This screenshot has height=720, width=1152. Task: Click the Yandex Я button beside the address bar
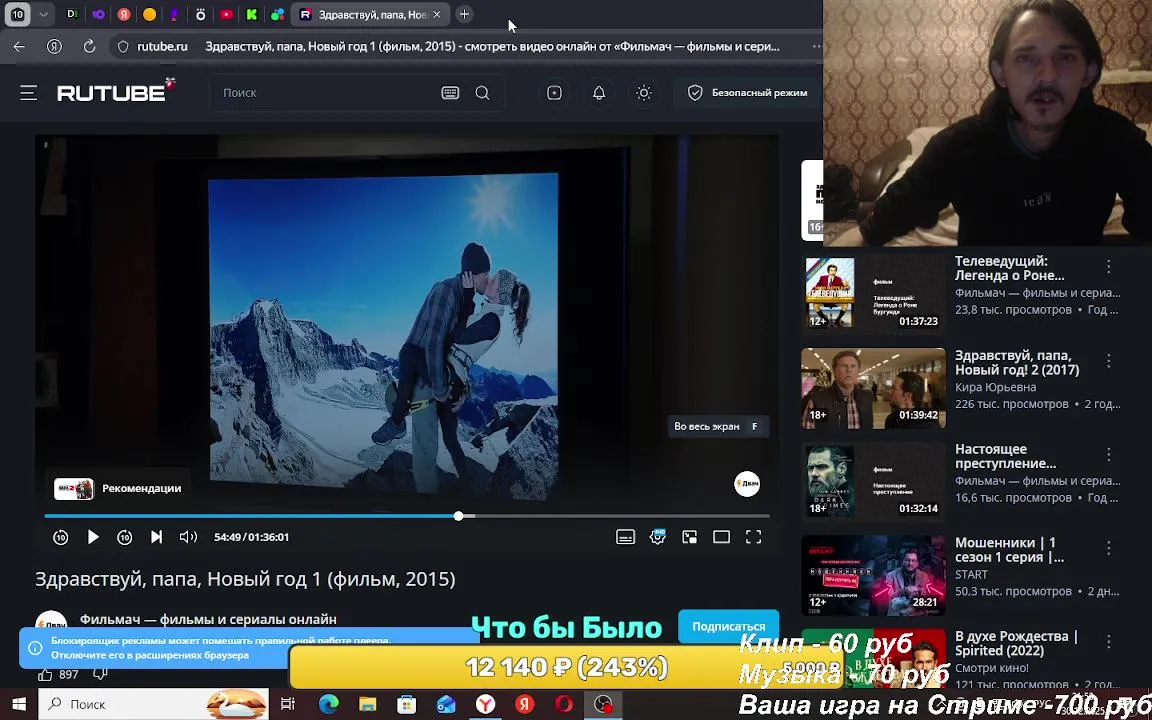[54, 46]
